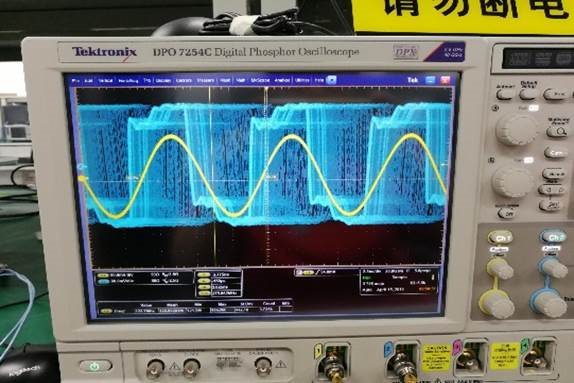Click the second cursor readout badge

pos(204,280)
